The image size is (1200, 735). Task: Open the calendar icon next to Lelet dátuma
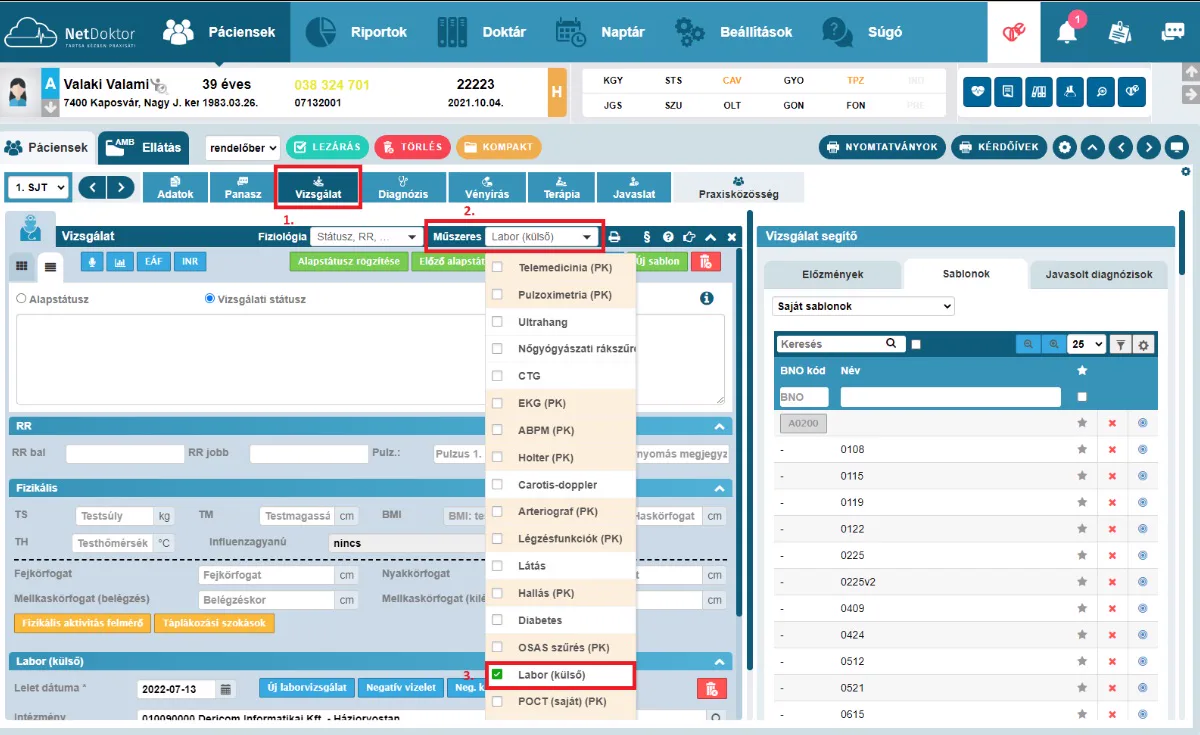coord(226,689)
